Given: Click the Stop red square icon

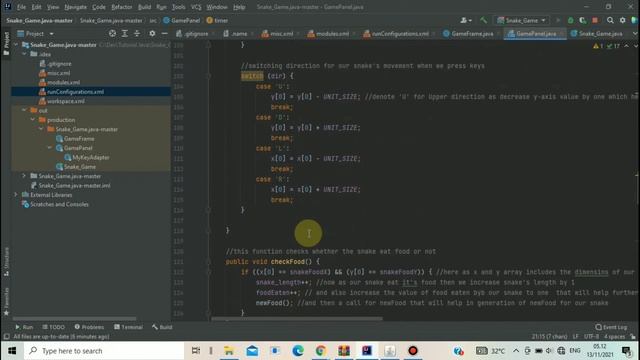Looking at the screenshot, I should pos(595,20).
